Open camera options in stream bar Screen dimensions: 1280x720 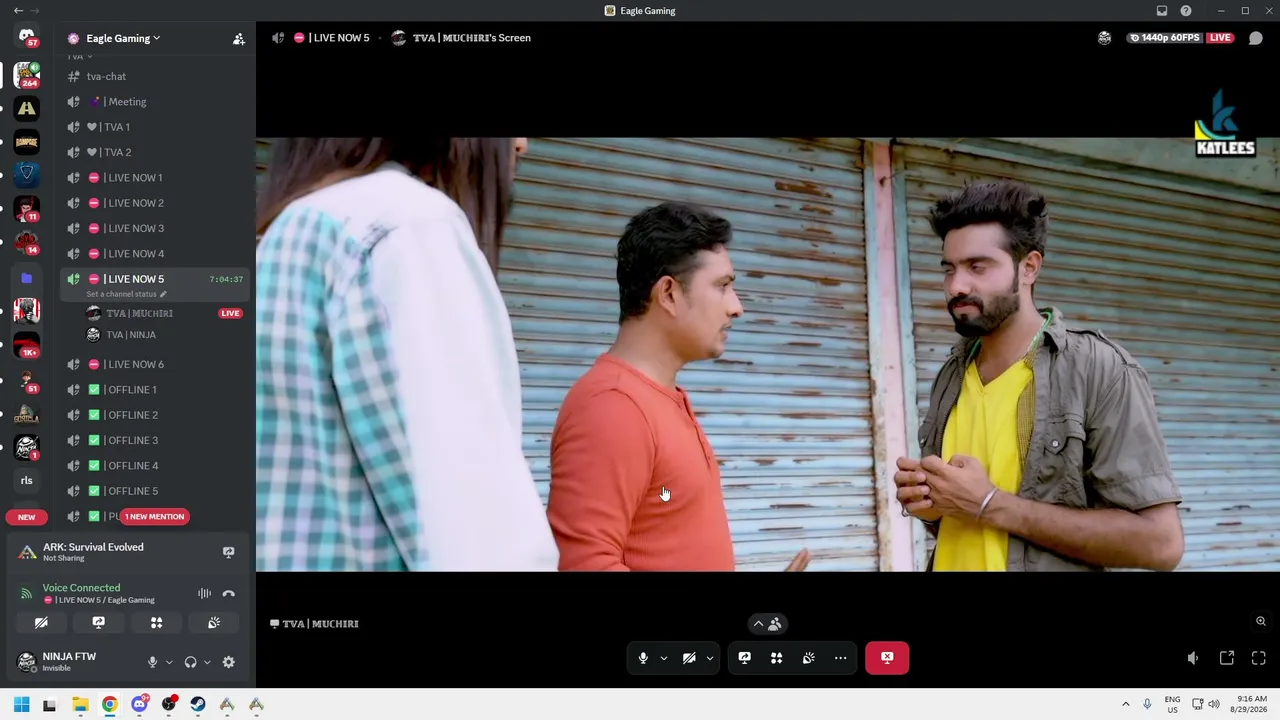pos(709,658)
